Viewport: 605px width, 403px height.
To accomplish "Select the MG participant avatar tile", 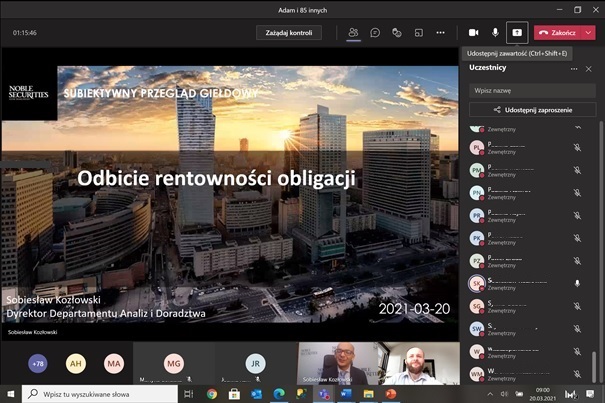I will [x=174, y=363].
